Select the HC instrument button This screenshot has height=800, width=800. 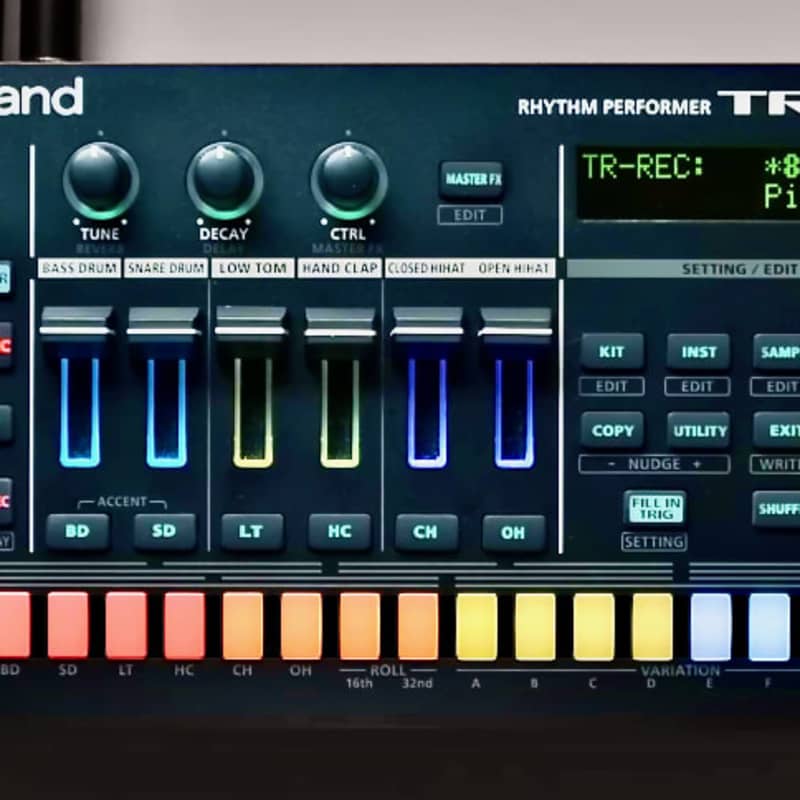(x=339, y=532)
